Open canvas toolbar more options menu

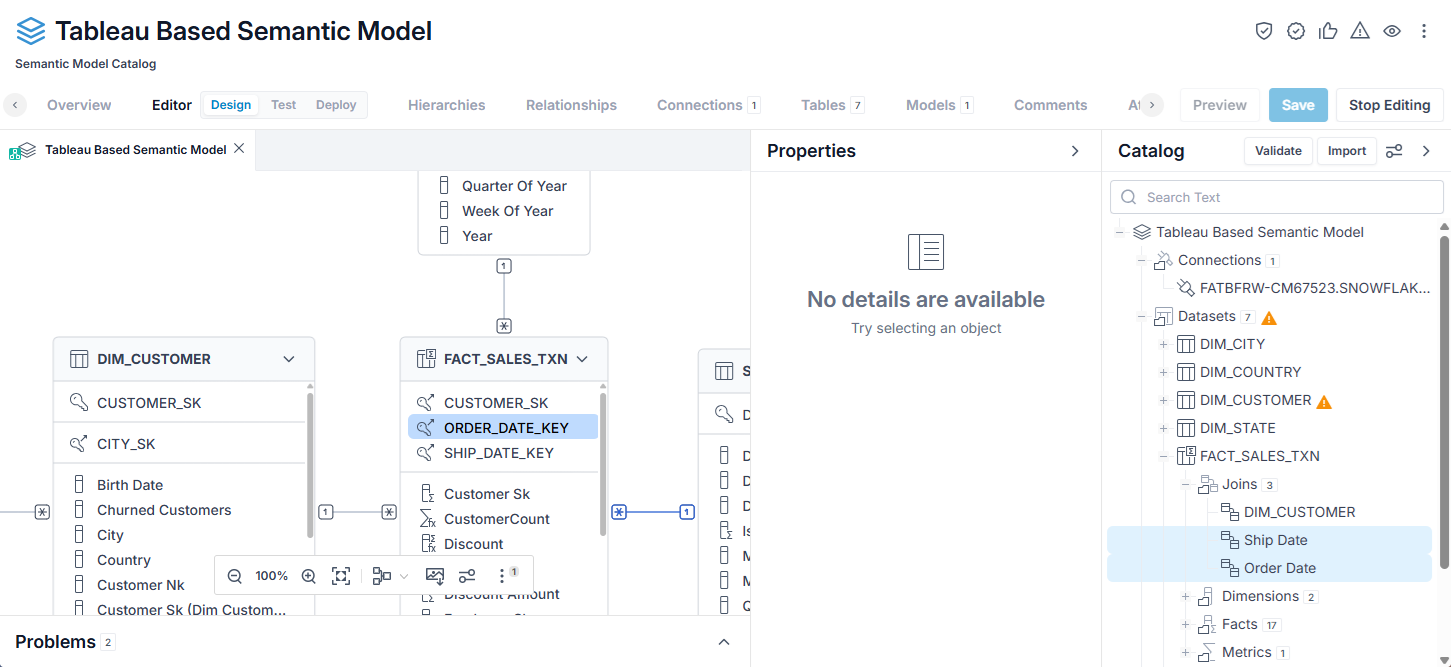coord(502,576)
